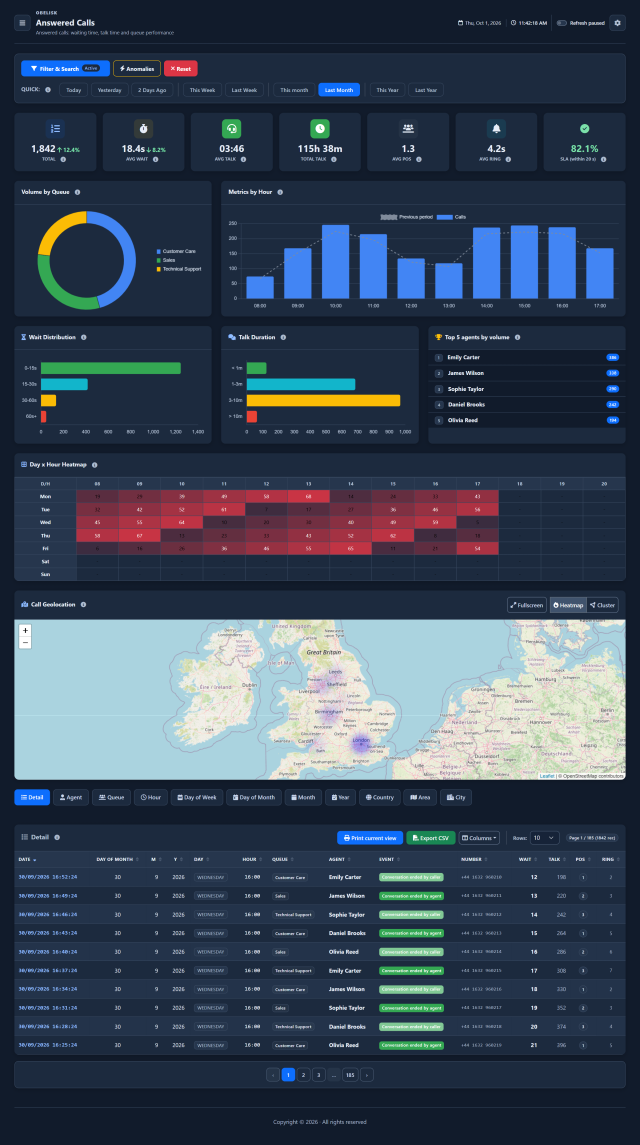Screen dimensions: 640x1145
Task: Toggle Customer Care legend swatch
Action: [159, 251]
